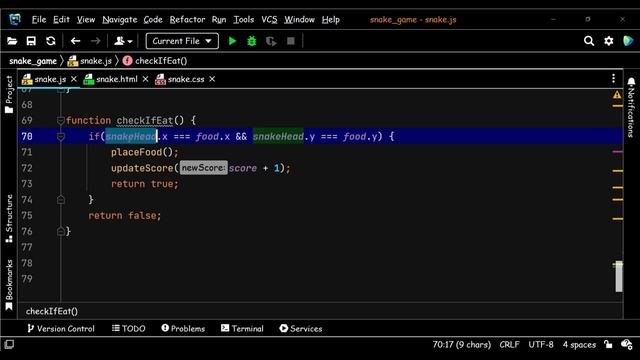Open the Bookmarks tool window
This screenshot has width=640, height=360.
[x=9, y=285]
